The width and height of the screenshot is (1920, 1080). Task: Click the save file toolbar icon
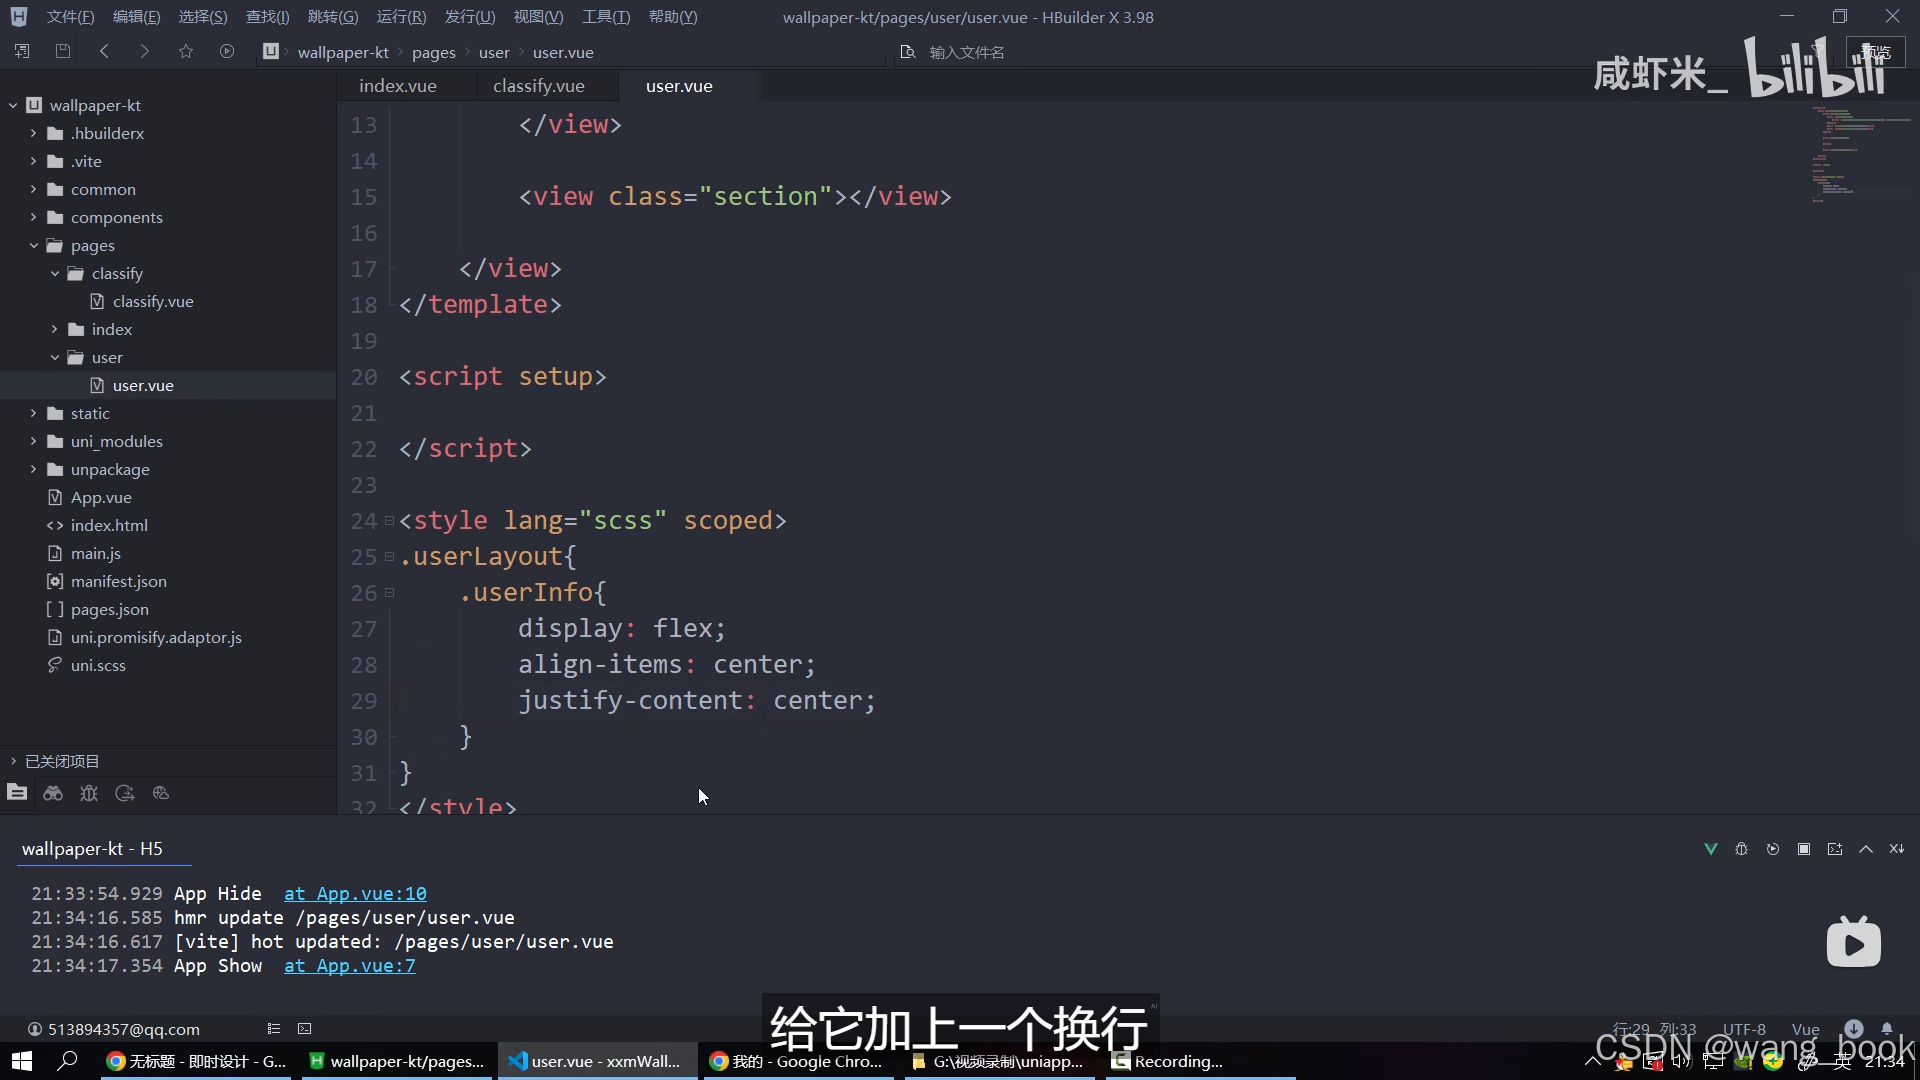click(x=63, y=51)
